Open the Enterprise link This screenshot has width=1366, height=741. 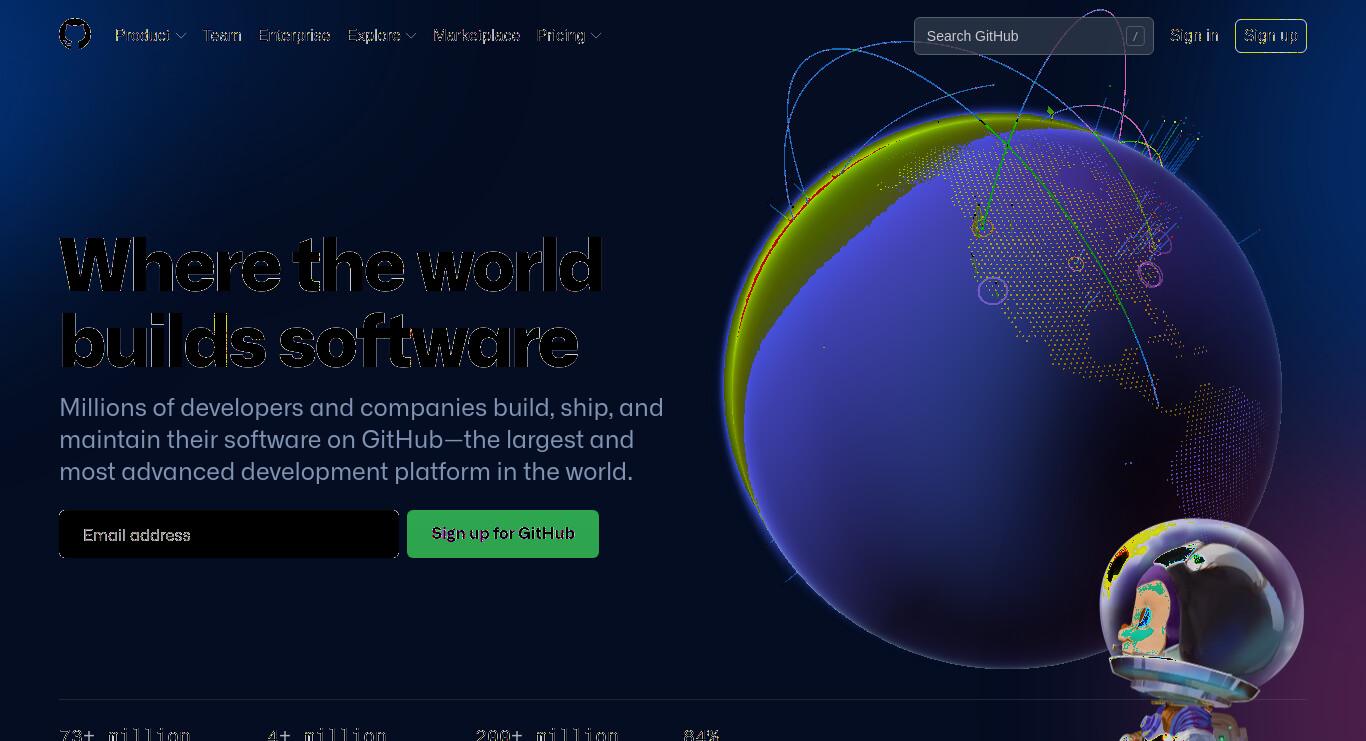coord(294,35)
